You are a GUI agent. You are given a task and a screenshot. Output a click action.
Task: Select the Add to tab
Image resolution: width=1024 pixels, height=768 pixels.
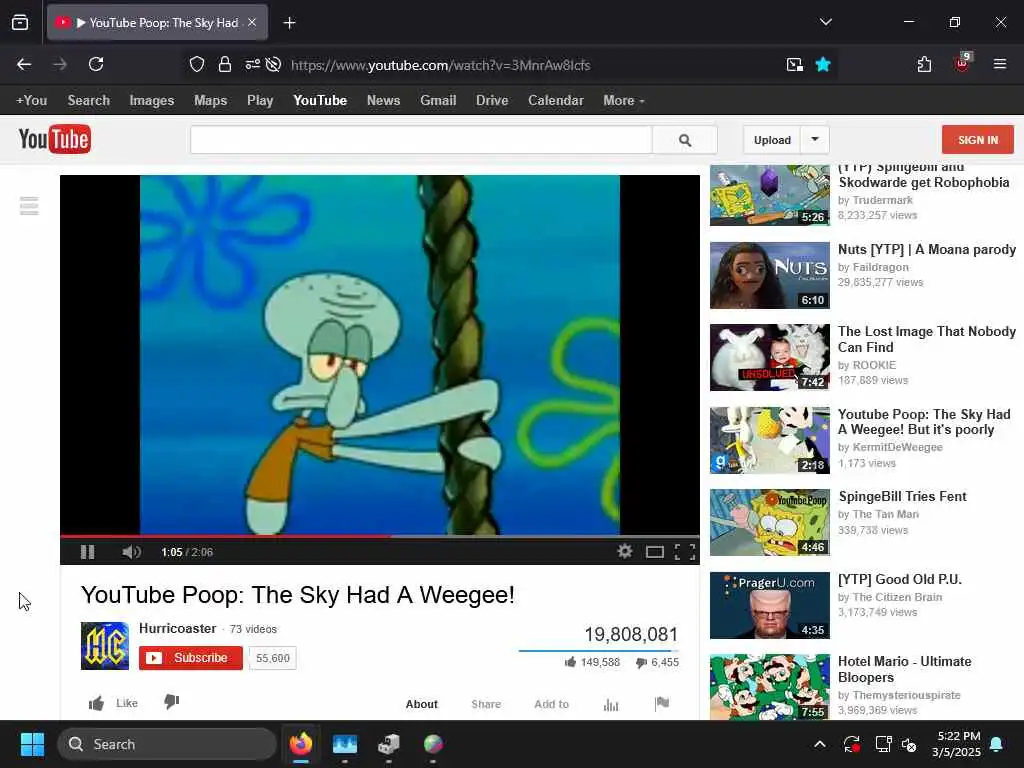tap(551, 704)
